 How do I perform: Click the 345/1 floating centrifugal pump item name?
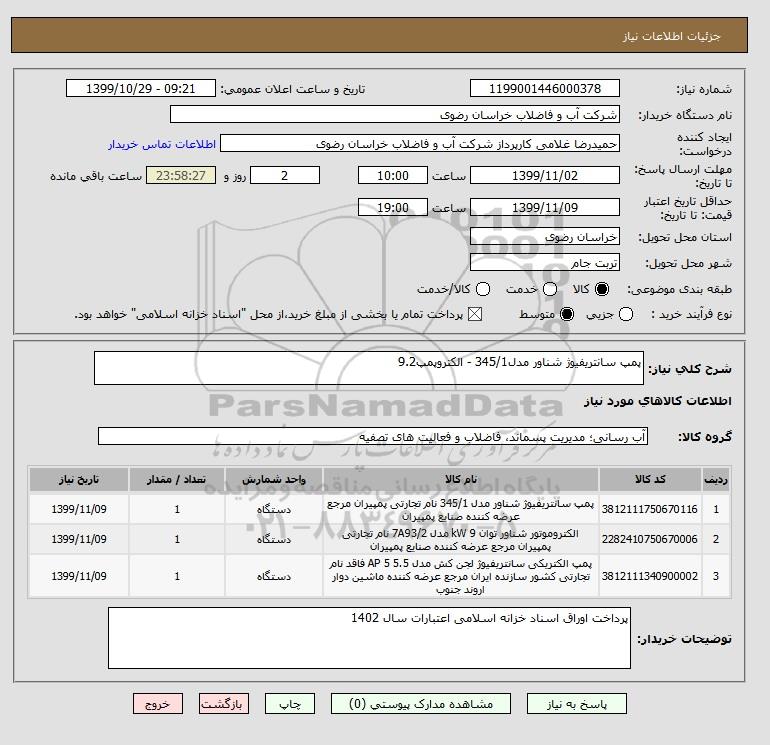click(x=461, y=510)
